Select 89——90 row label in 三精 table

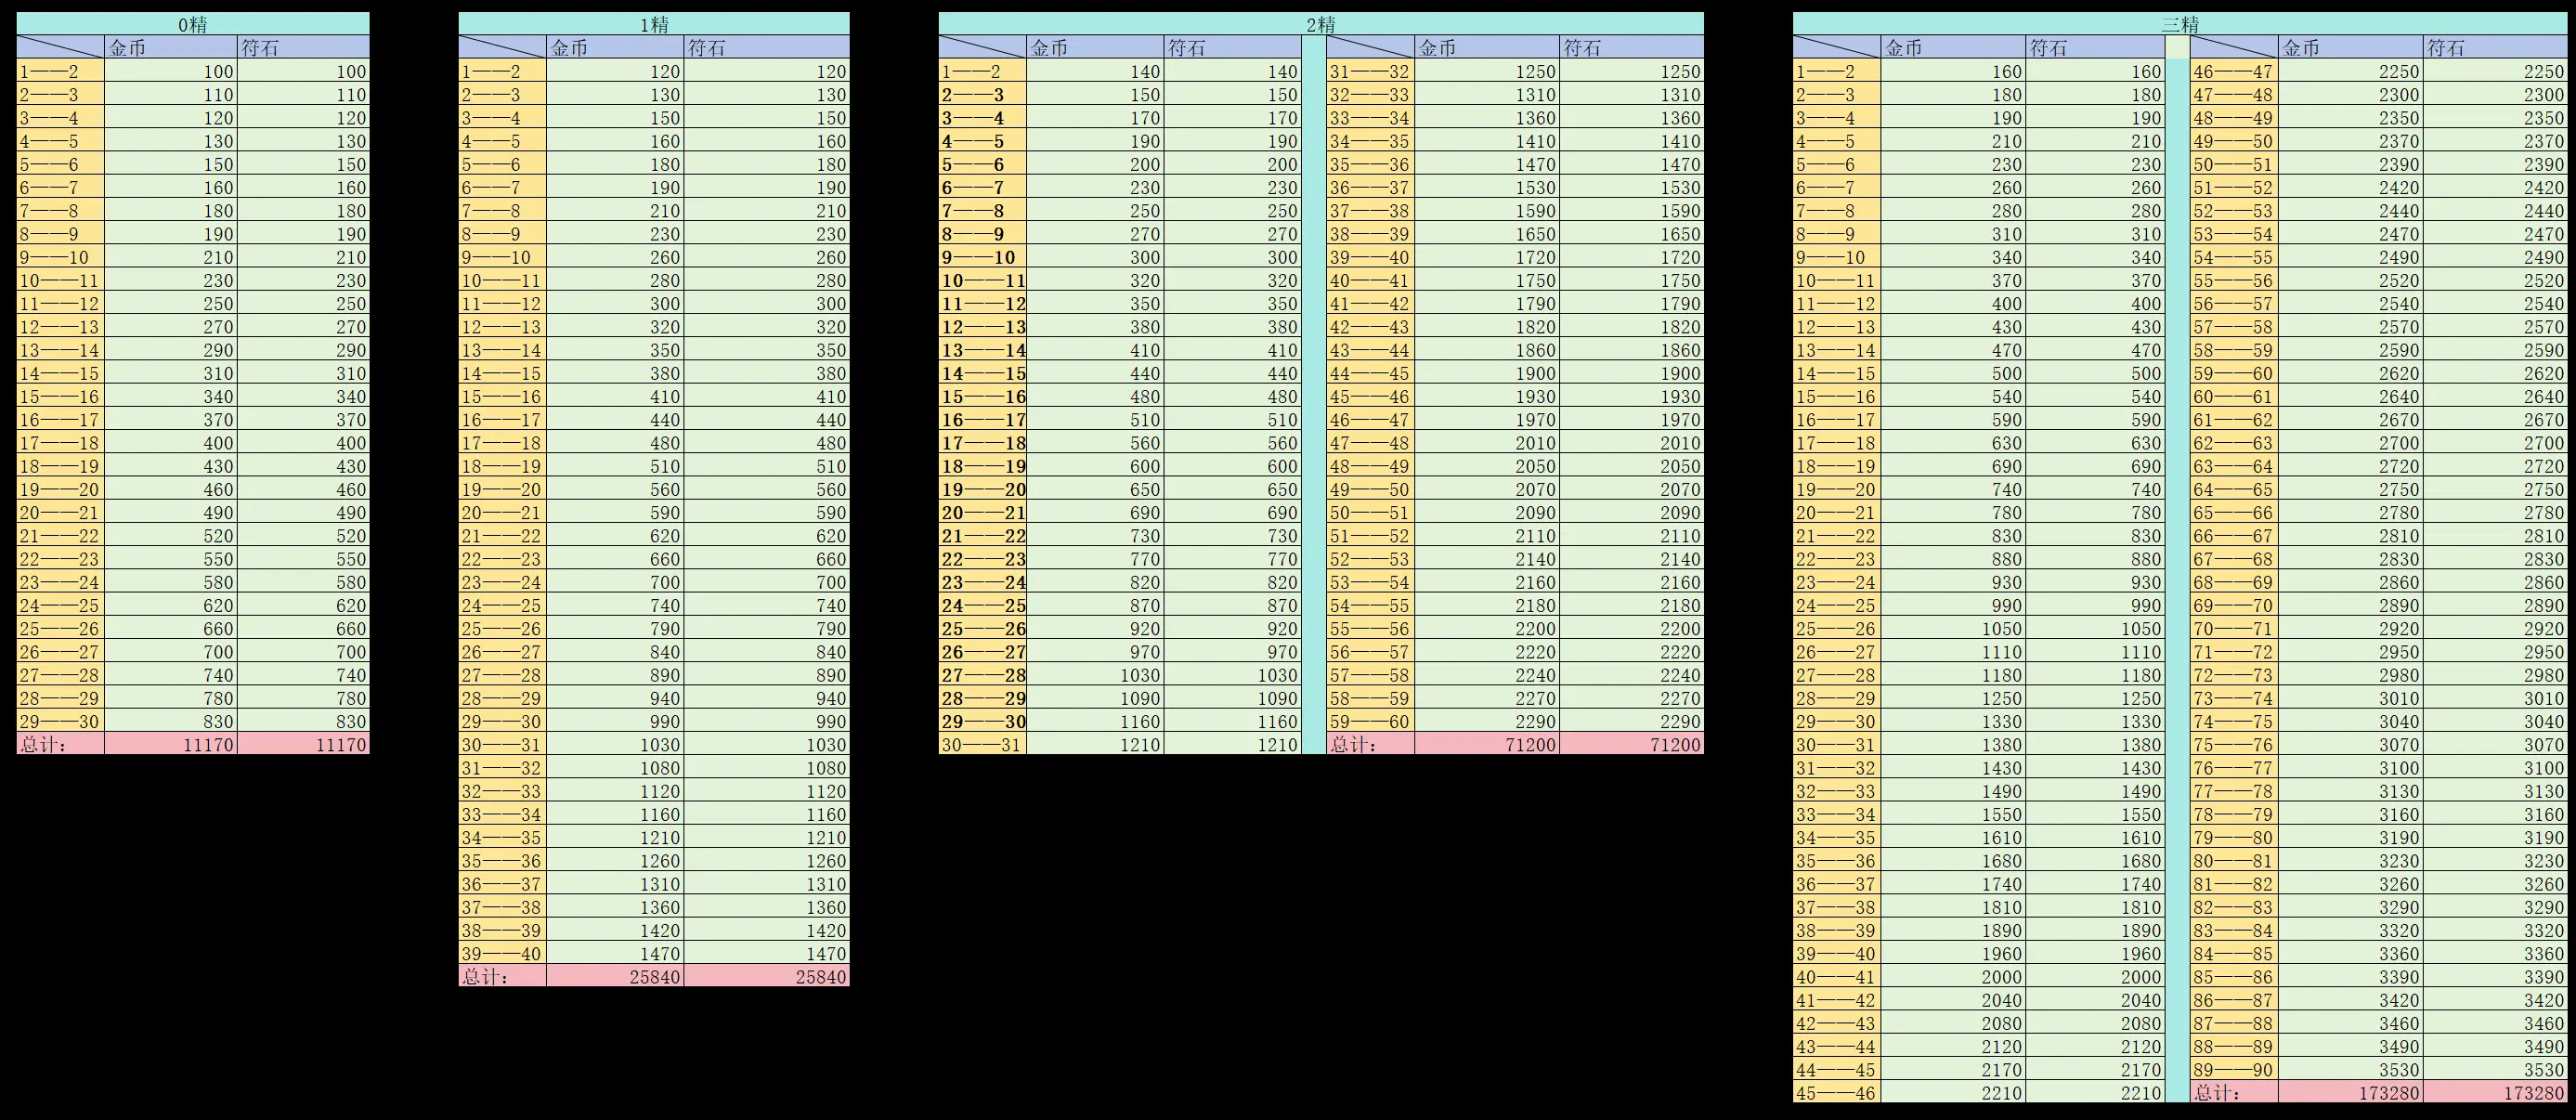pyautogui.click(x=2233, y=1070)
